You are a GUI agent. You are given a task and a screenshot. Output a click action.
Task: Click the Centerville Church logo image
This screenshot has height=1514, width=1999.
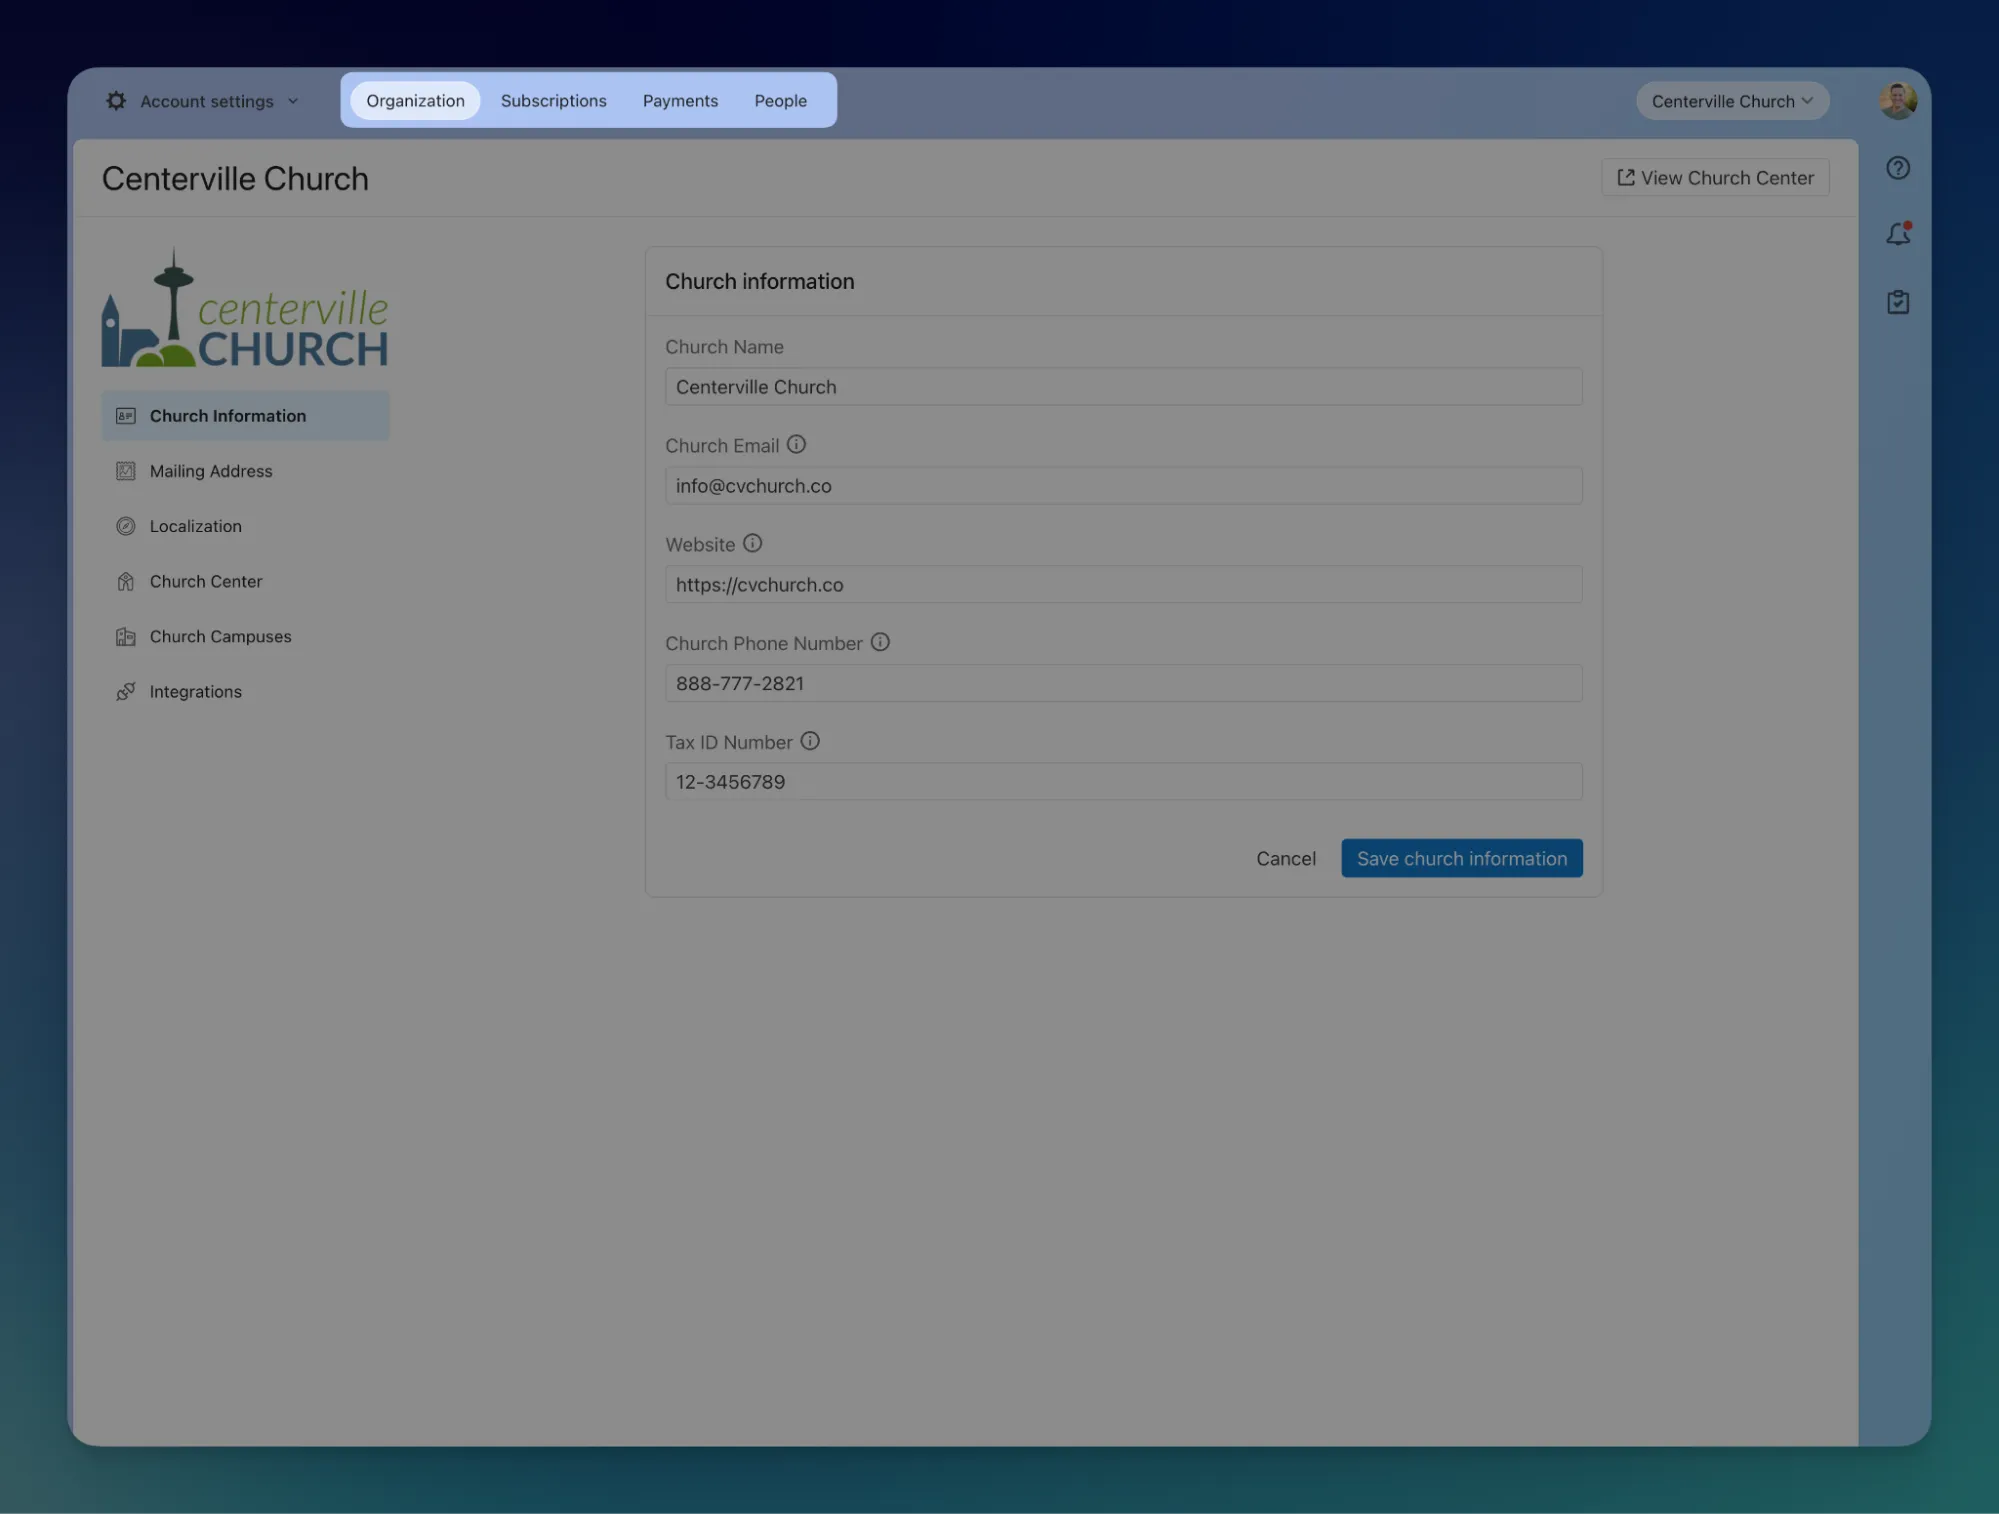[245, 310]
